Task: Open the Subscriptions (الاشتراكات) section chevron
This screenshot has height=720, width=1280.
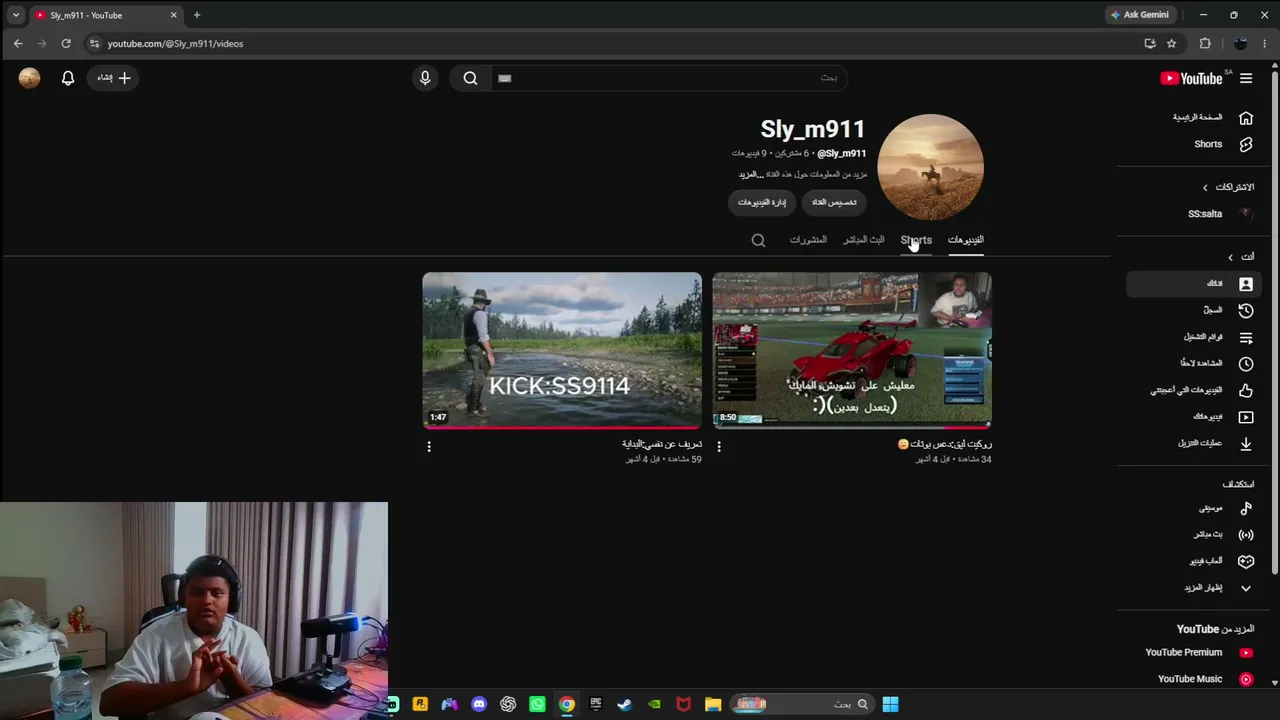Action: (1205, 187)
